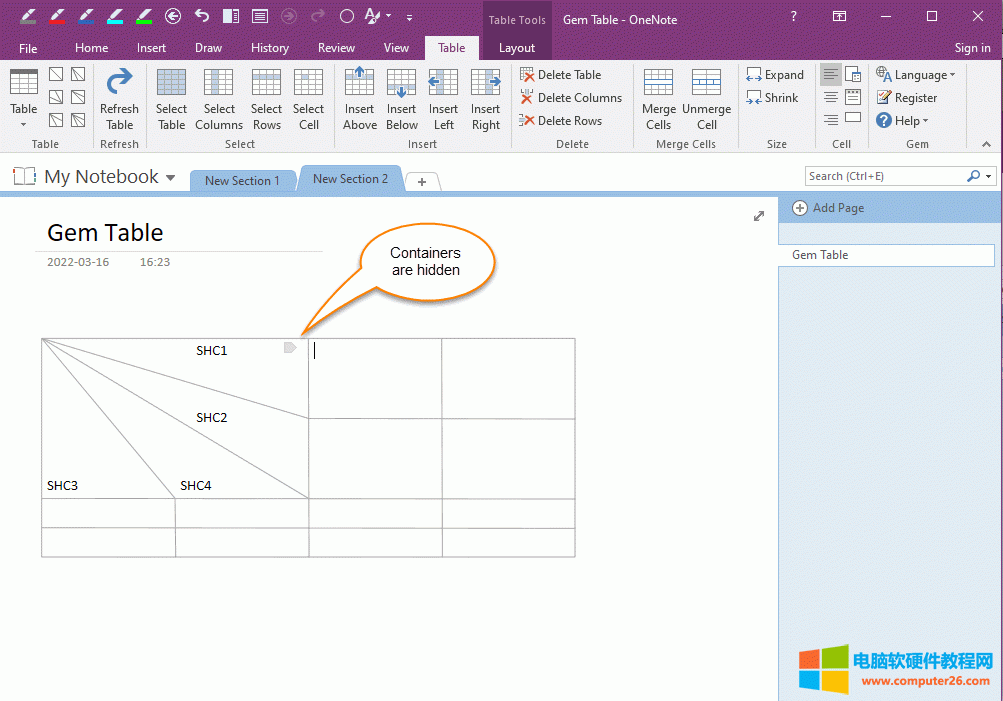
Task: Click the Refresh Table icon
Action: [x=119, y=98]
